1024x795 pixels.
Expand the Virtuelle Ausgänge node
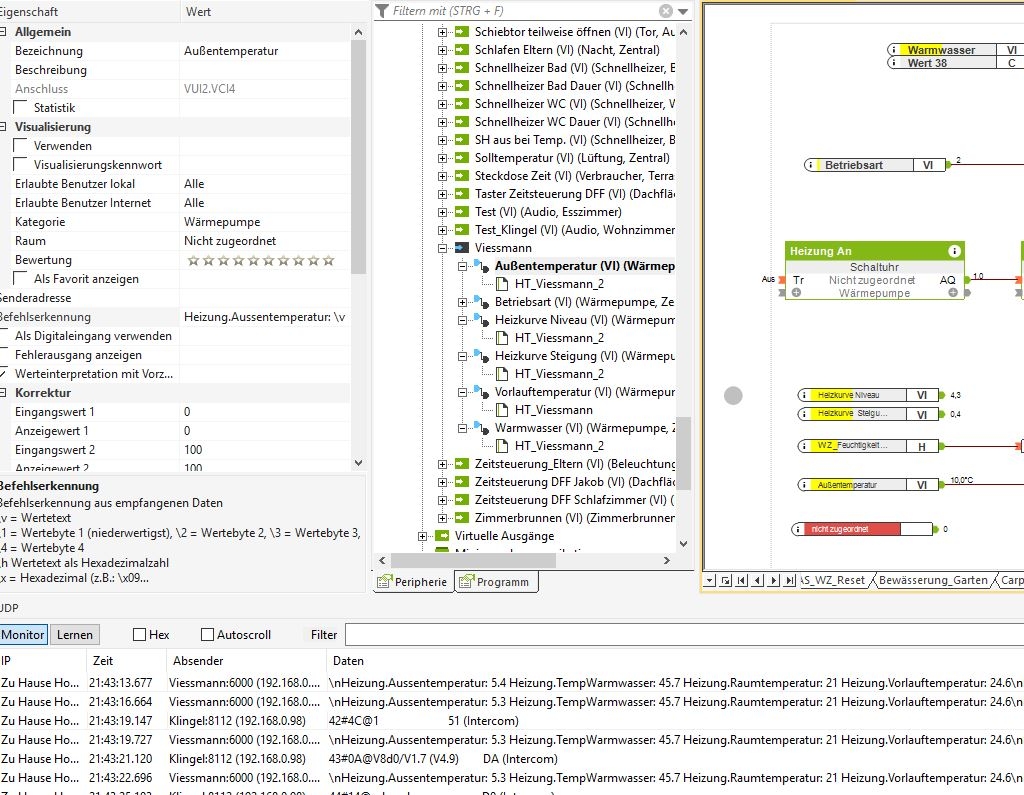click(422, 536)
